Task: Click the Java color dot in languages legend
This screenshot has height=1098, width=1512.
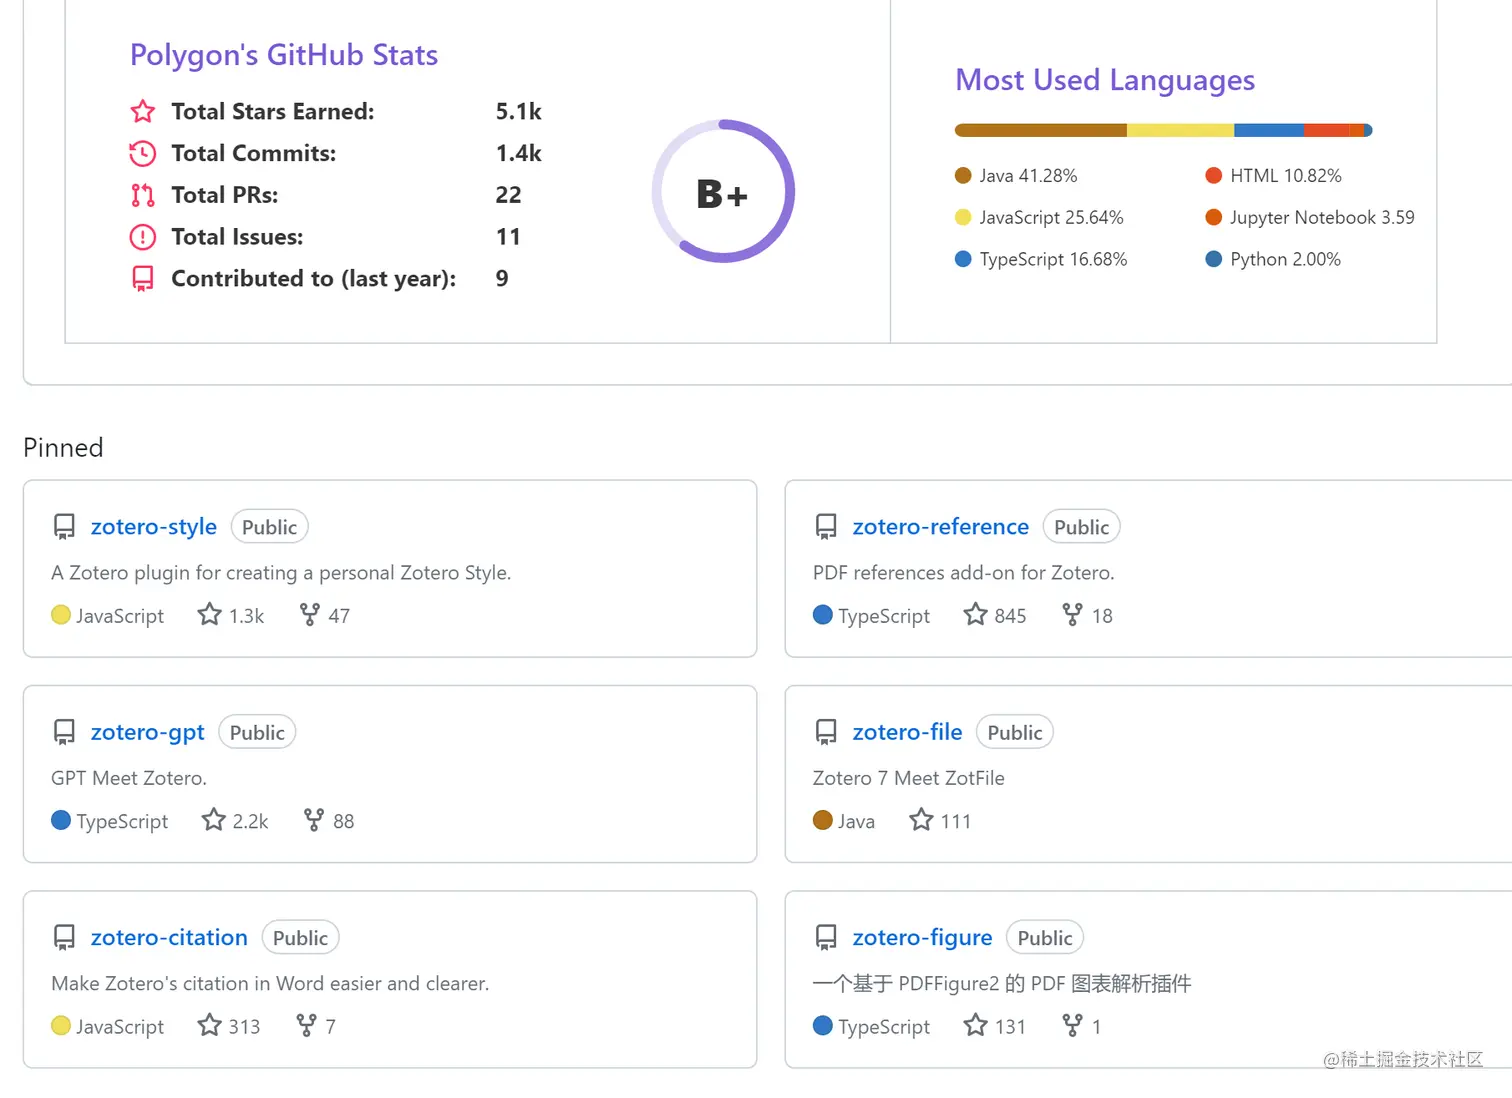Action: coord(963,176)
